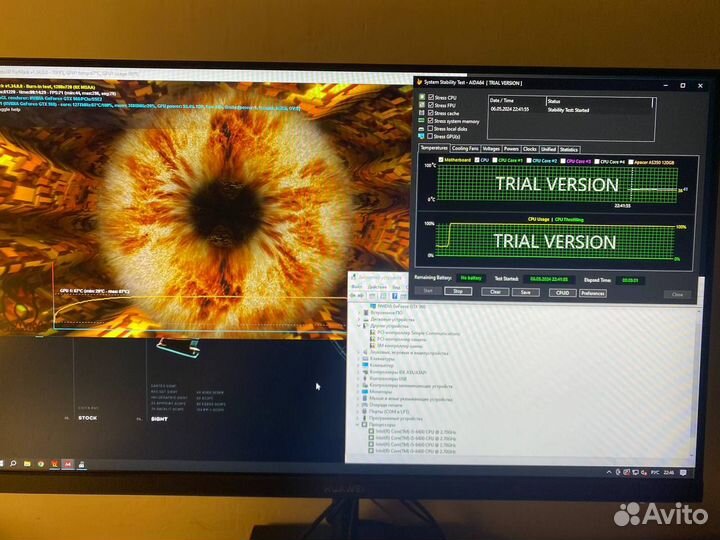
Task: Collapse the Другие устройства tree node
Action: 358,326
